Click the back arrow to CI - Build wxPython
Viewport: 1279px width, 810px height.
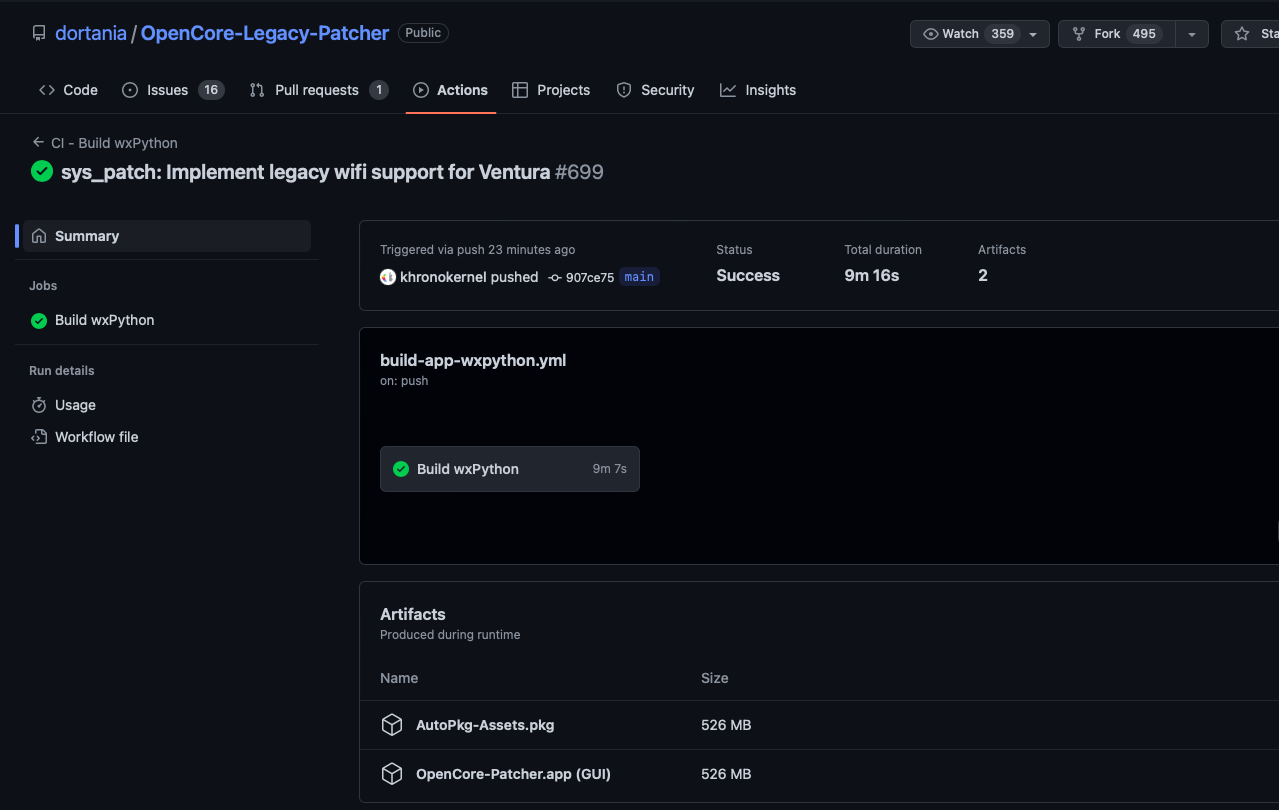click(38, 143)
